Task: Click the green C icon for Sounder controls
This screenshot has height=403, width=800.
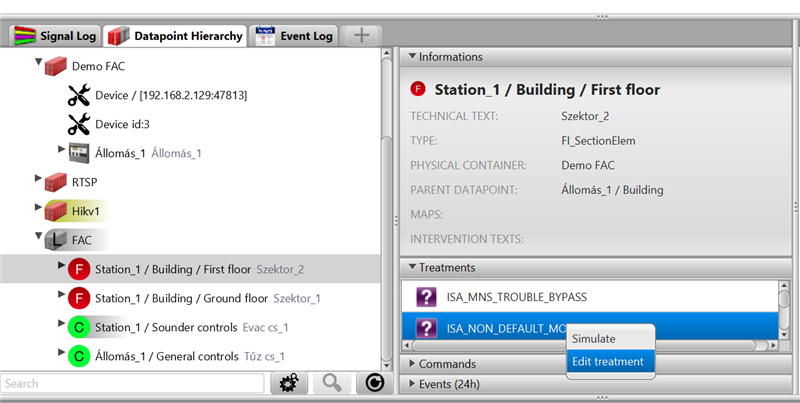Action: (79, 326)
